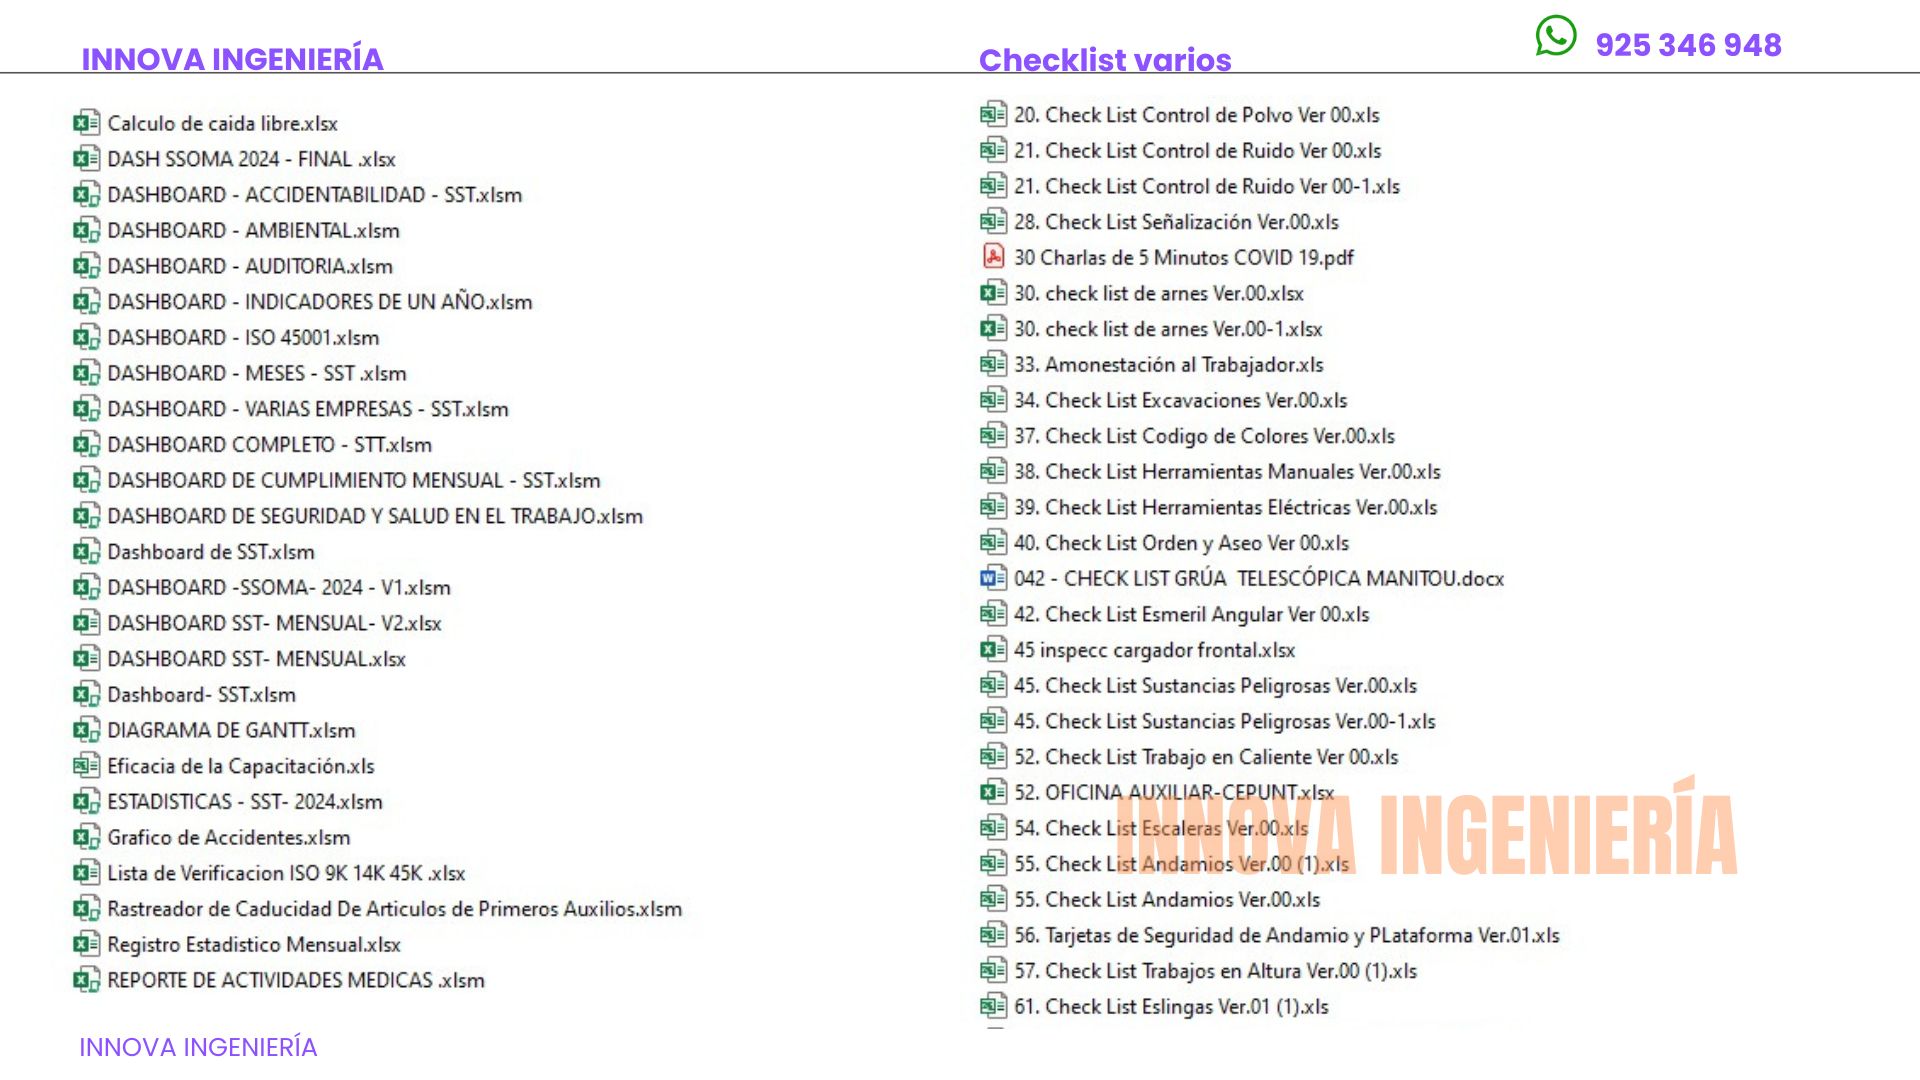Click the WhatsApp icon beside the phone number

point(1555,36)
